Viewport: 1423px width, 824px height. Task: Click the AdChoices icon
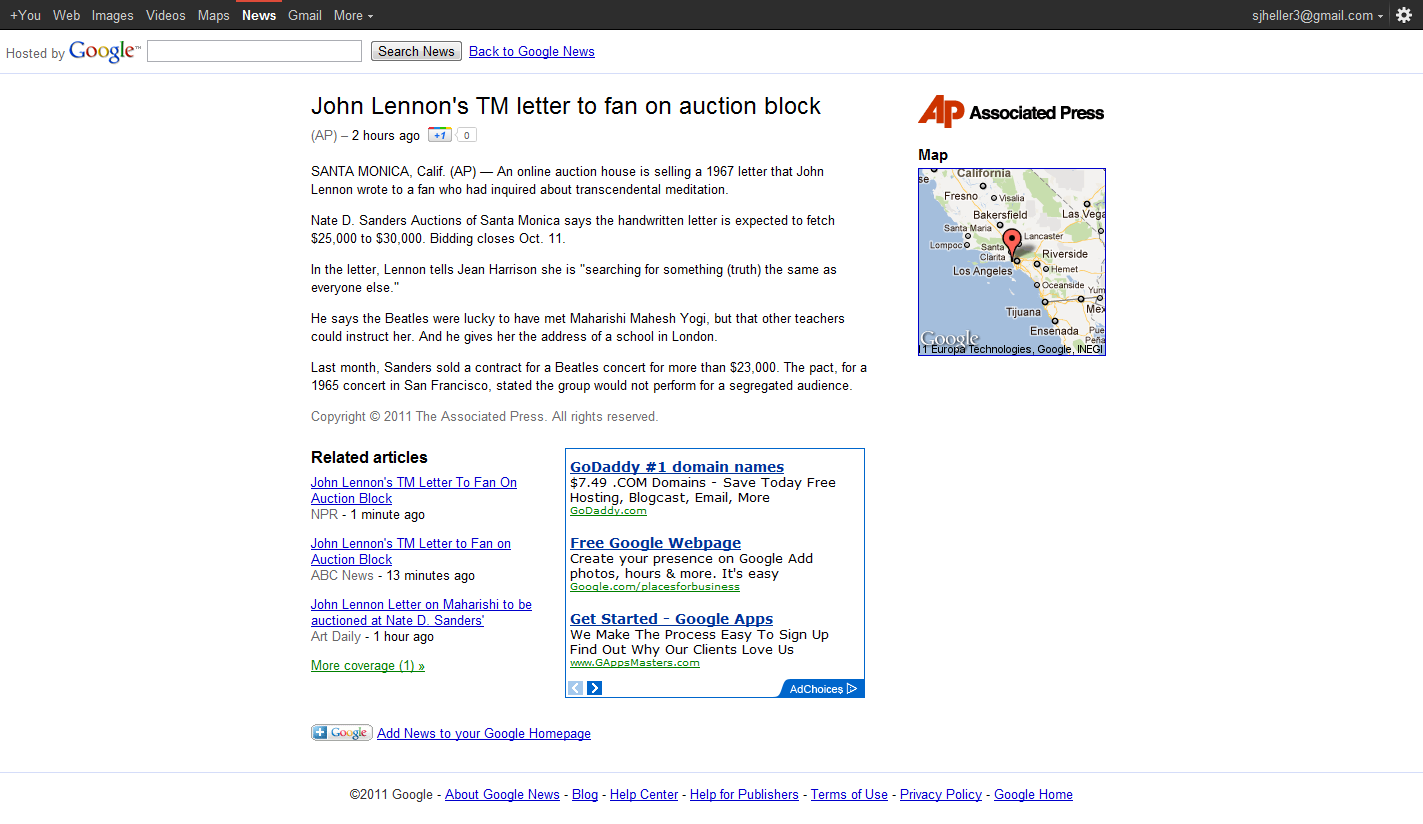[852, 689]
